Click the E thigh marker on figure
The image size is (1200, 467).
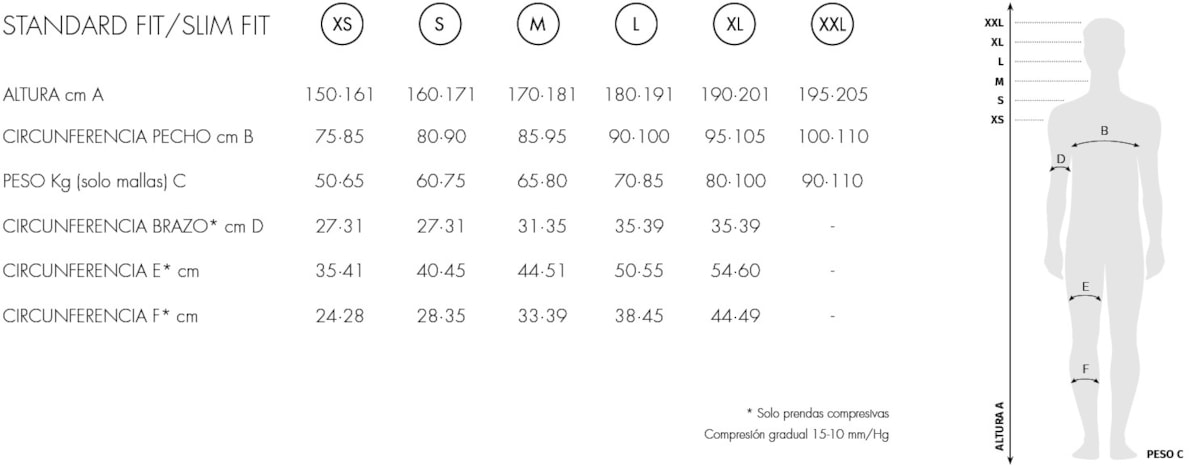[x=1085, y=292]
